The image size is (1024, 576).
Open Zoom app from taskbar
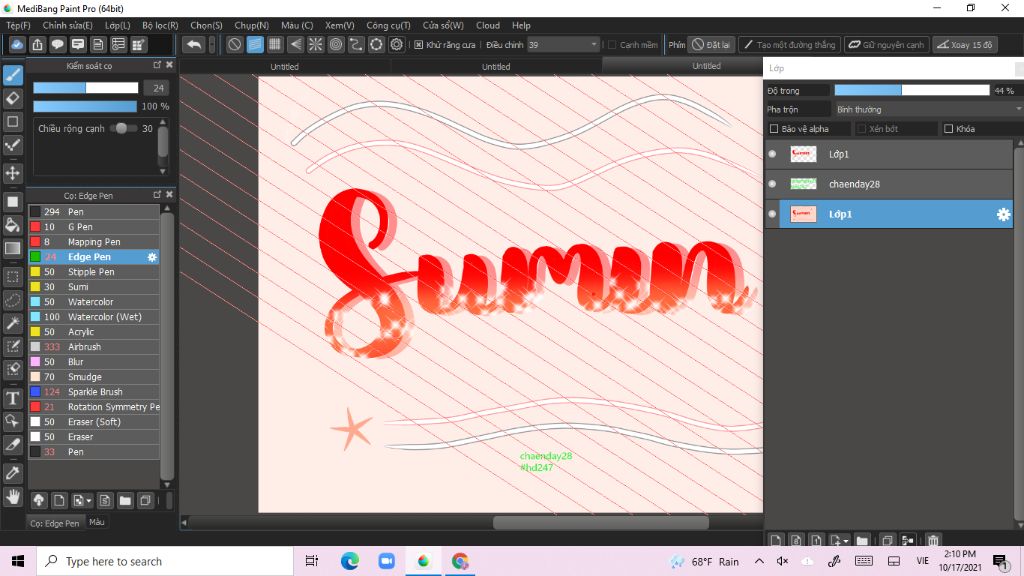(x=386, y=561)
